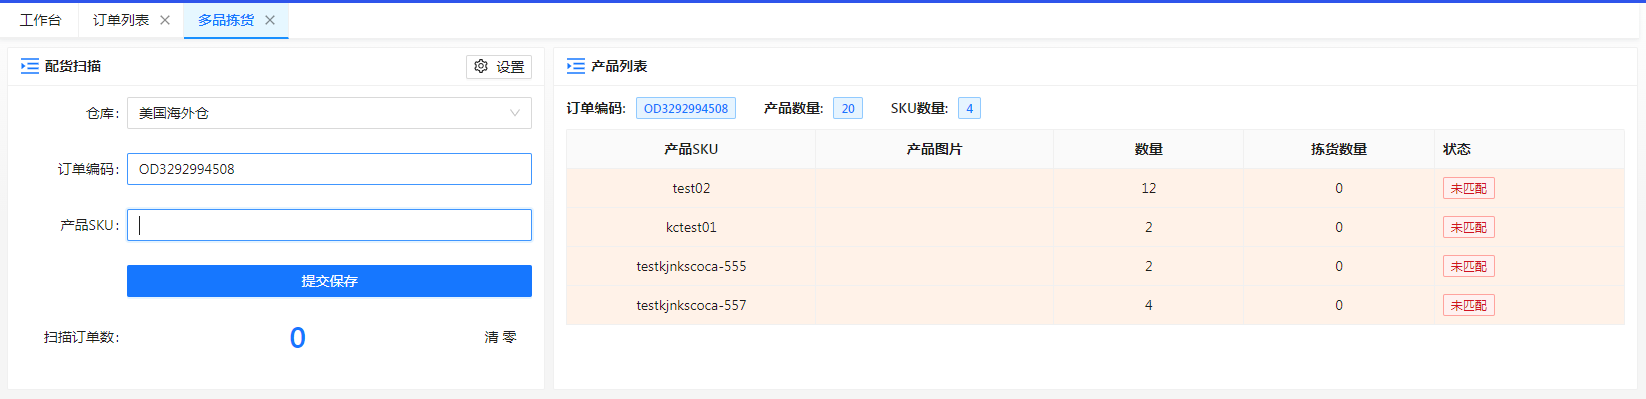Click 未匹配 status tag for test02
Image resolution: width=1646 pixels, height=399 pixels.
coord(1468,188)
